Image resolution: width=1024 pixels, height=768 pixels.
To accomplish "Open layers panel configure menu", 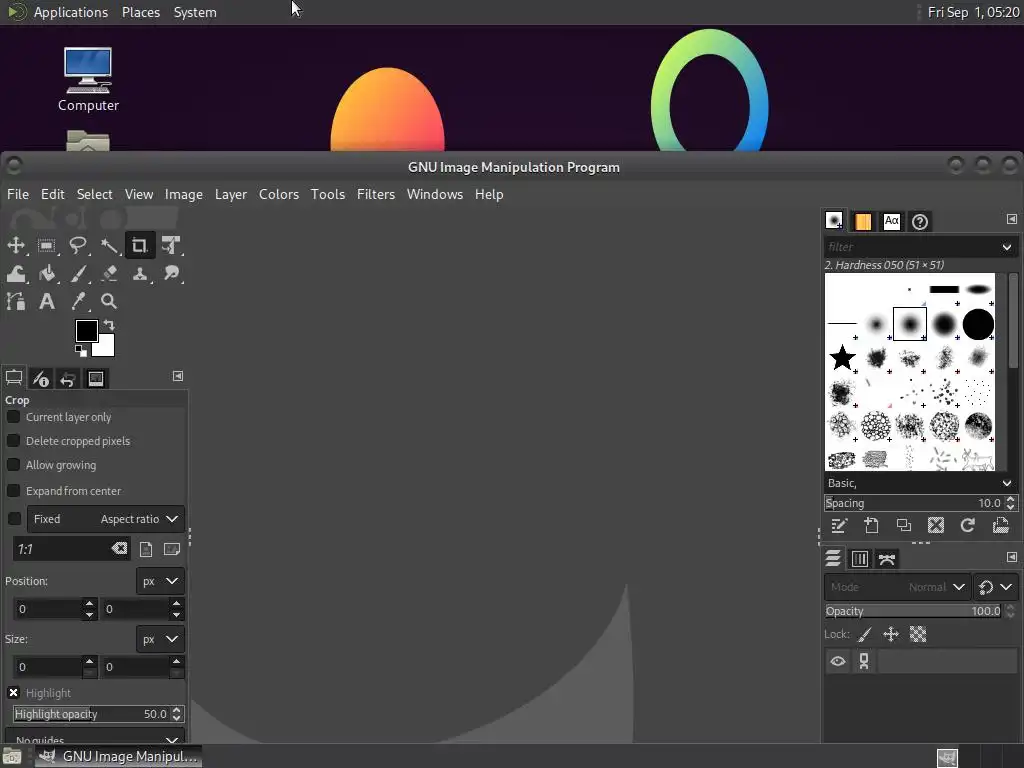I will pyautogui.click(x=1012, y=557).
